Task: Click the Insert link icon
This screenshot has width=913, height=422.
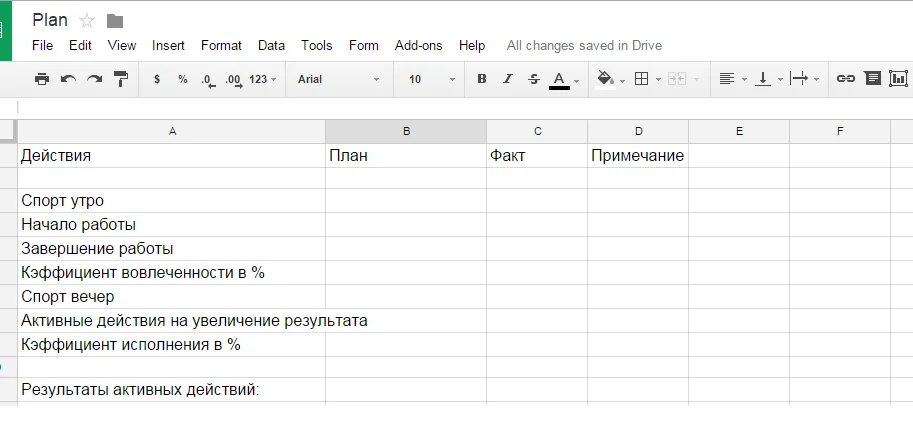Action: coord(845,79)
